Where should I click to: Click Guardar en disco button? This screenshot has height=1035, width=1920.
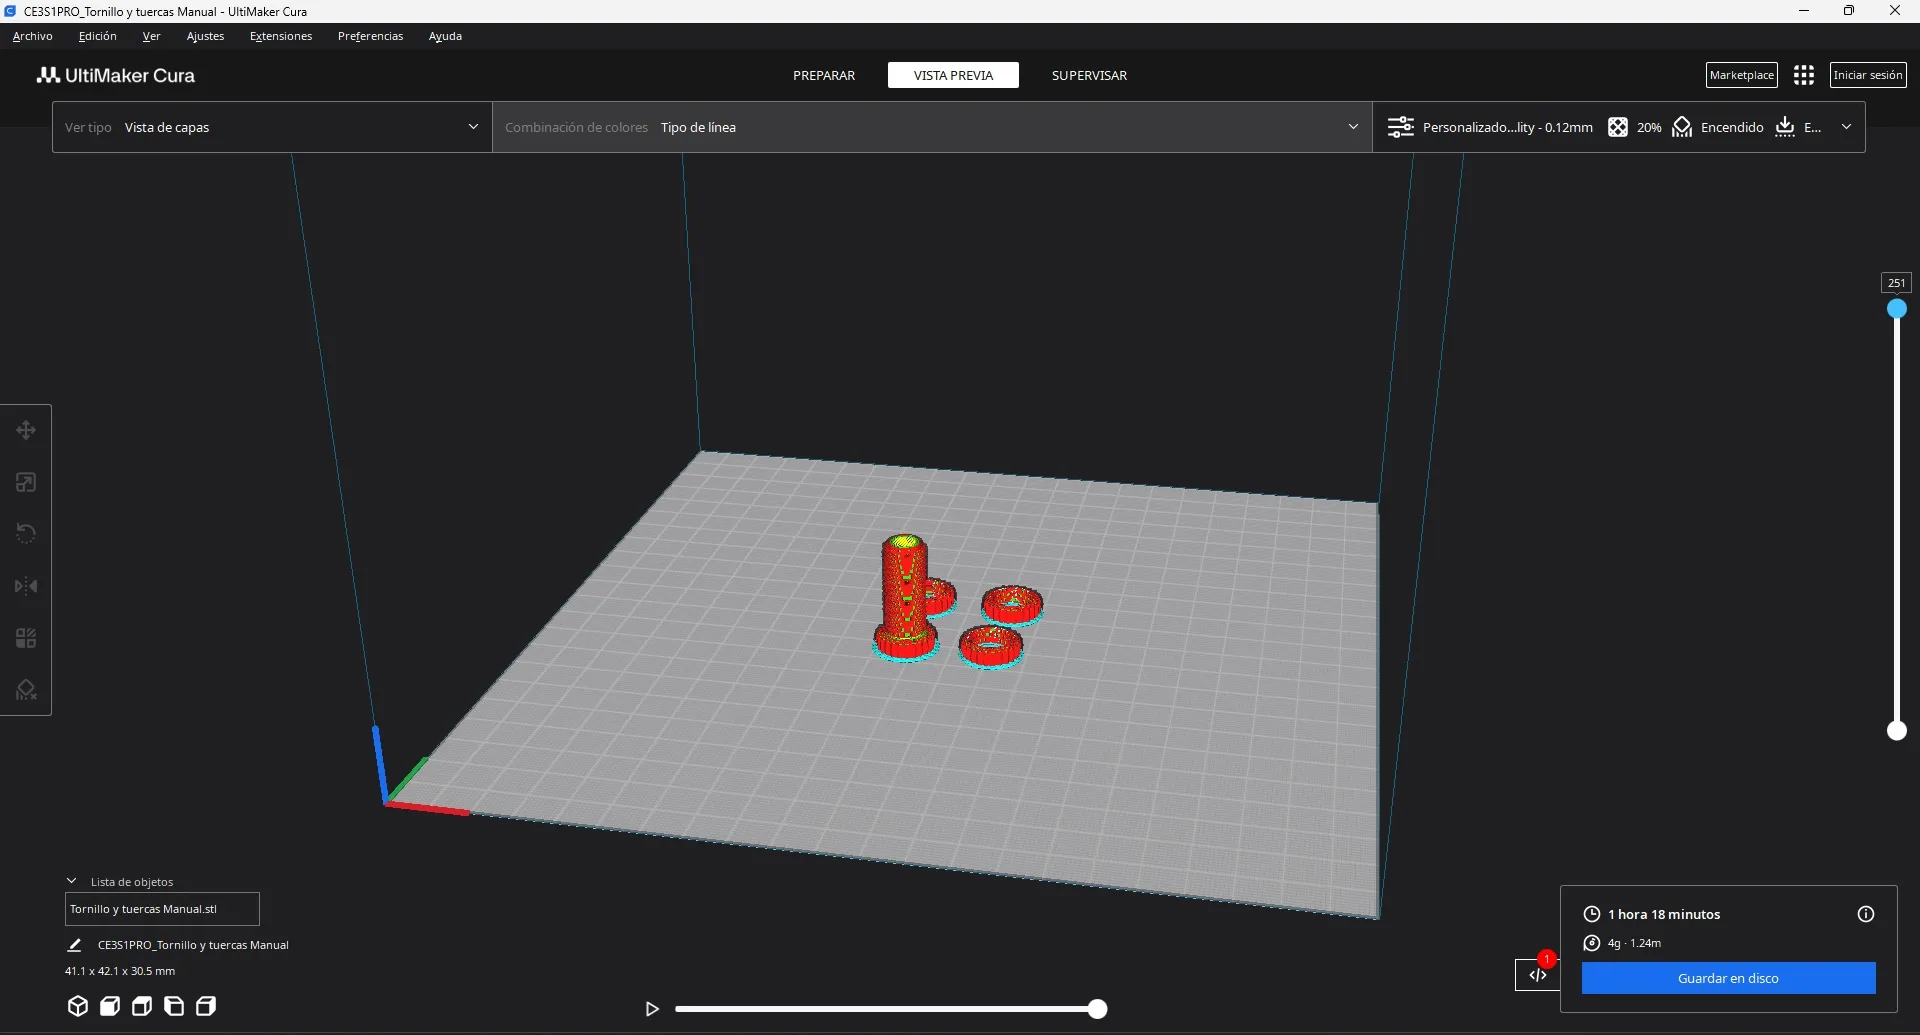[x=1728, y=978]
